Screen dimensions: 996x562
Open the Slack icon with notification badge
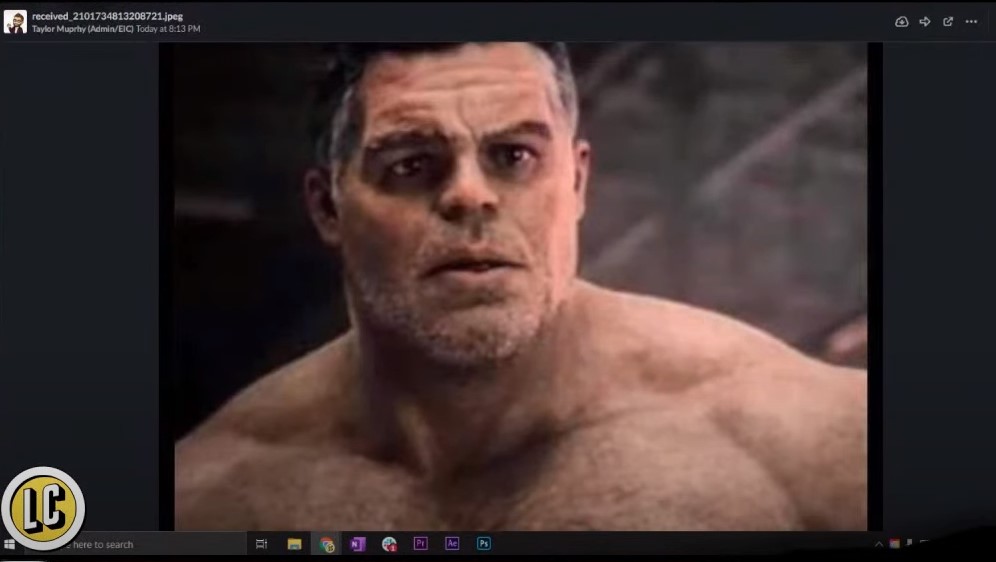point(389,544)
